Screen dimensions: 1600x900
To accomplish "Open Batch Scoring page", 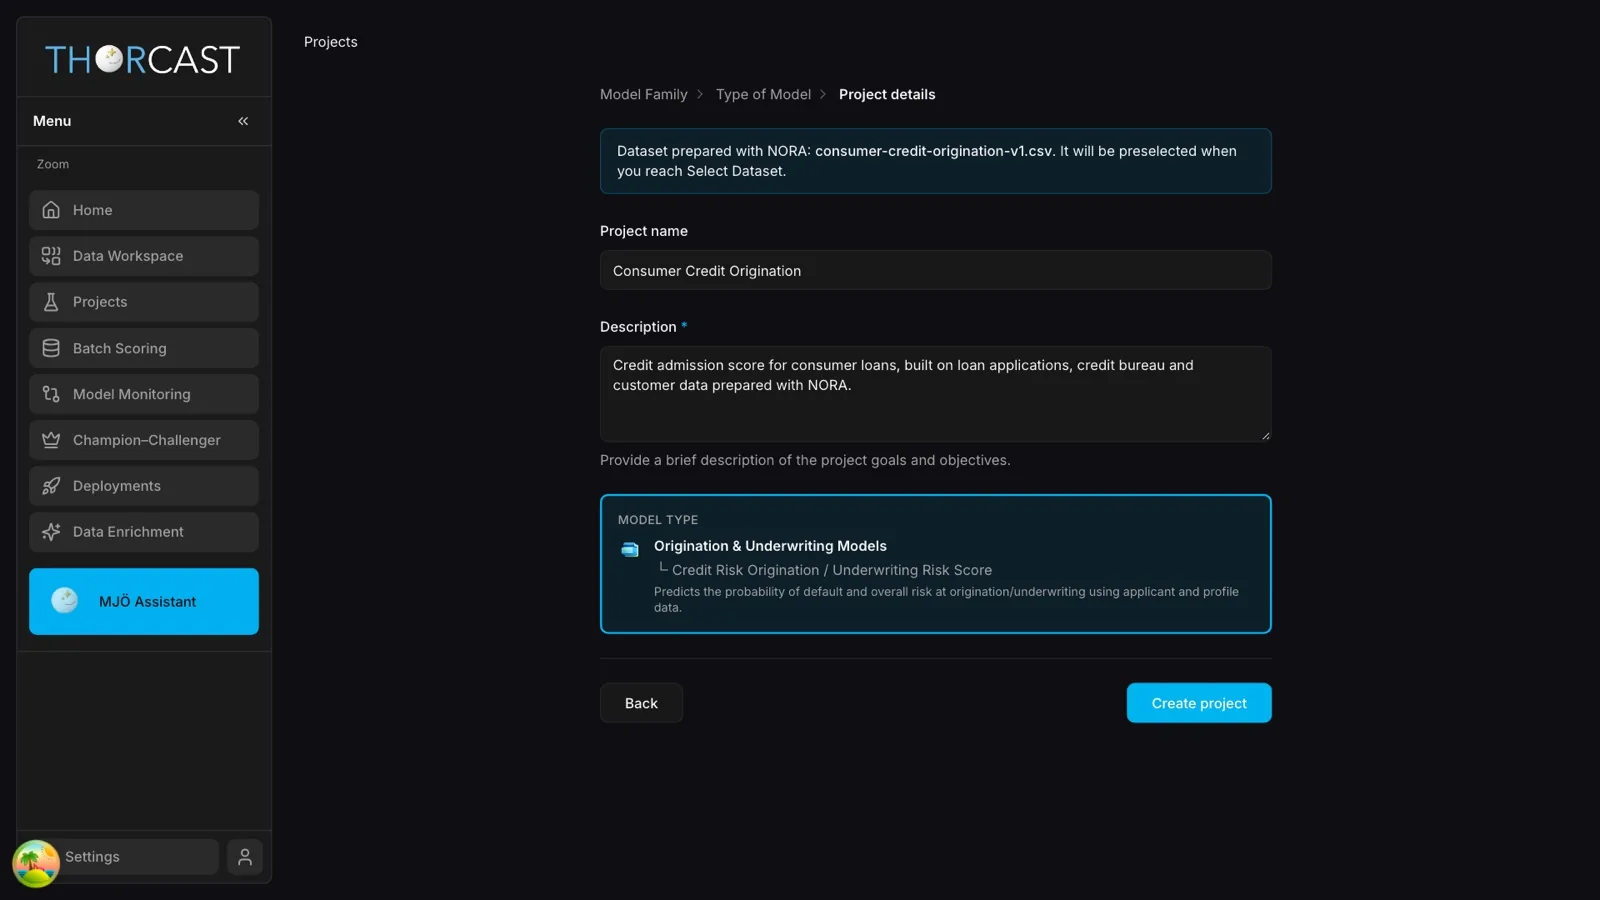I will tap(144, 348).
